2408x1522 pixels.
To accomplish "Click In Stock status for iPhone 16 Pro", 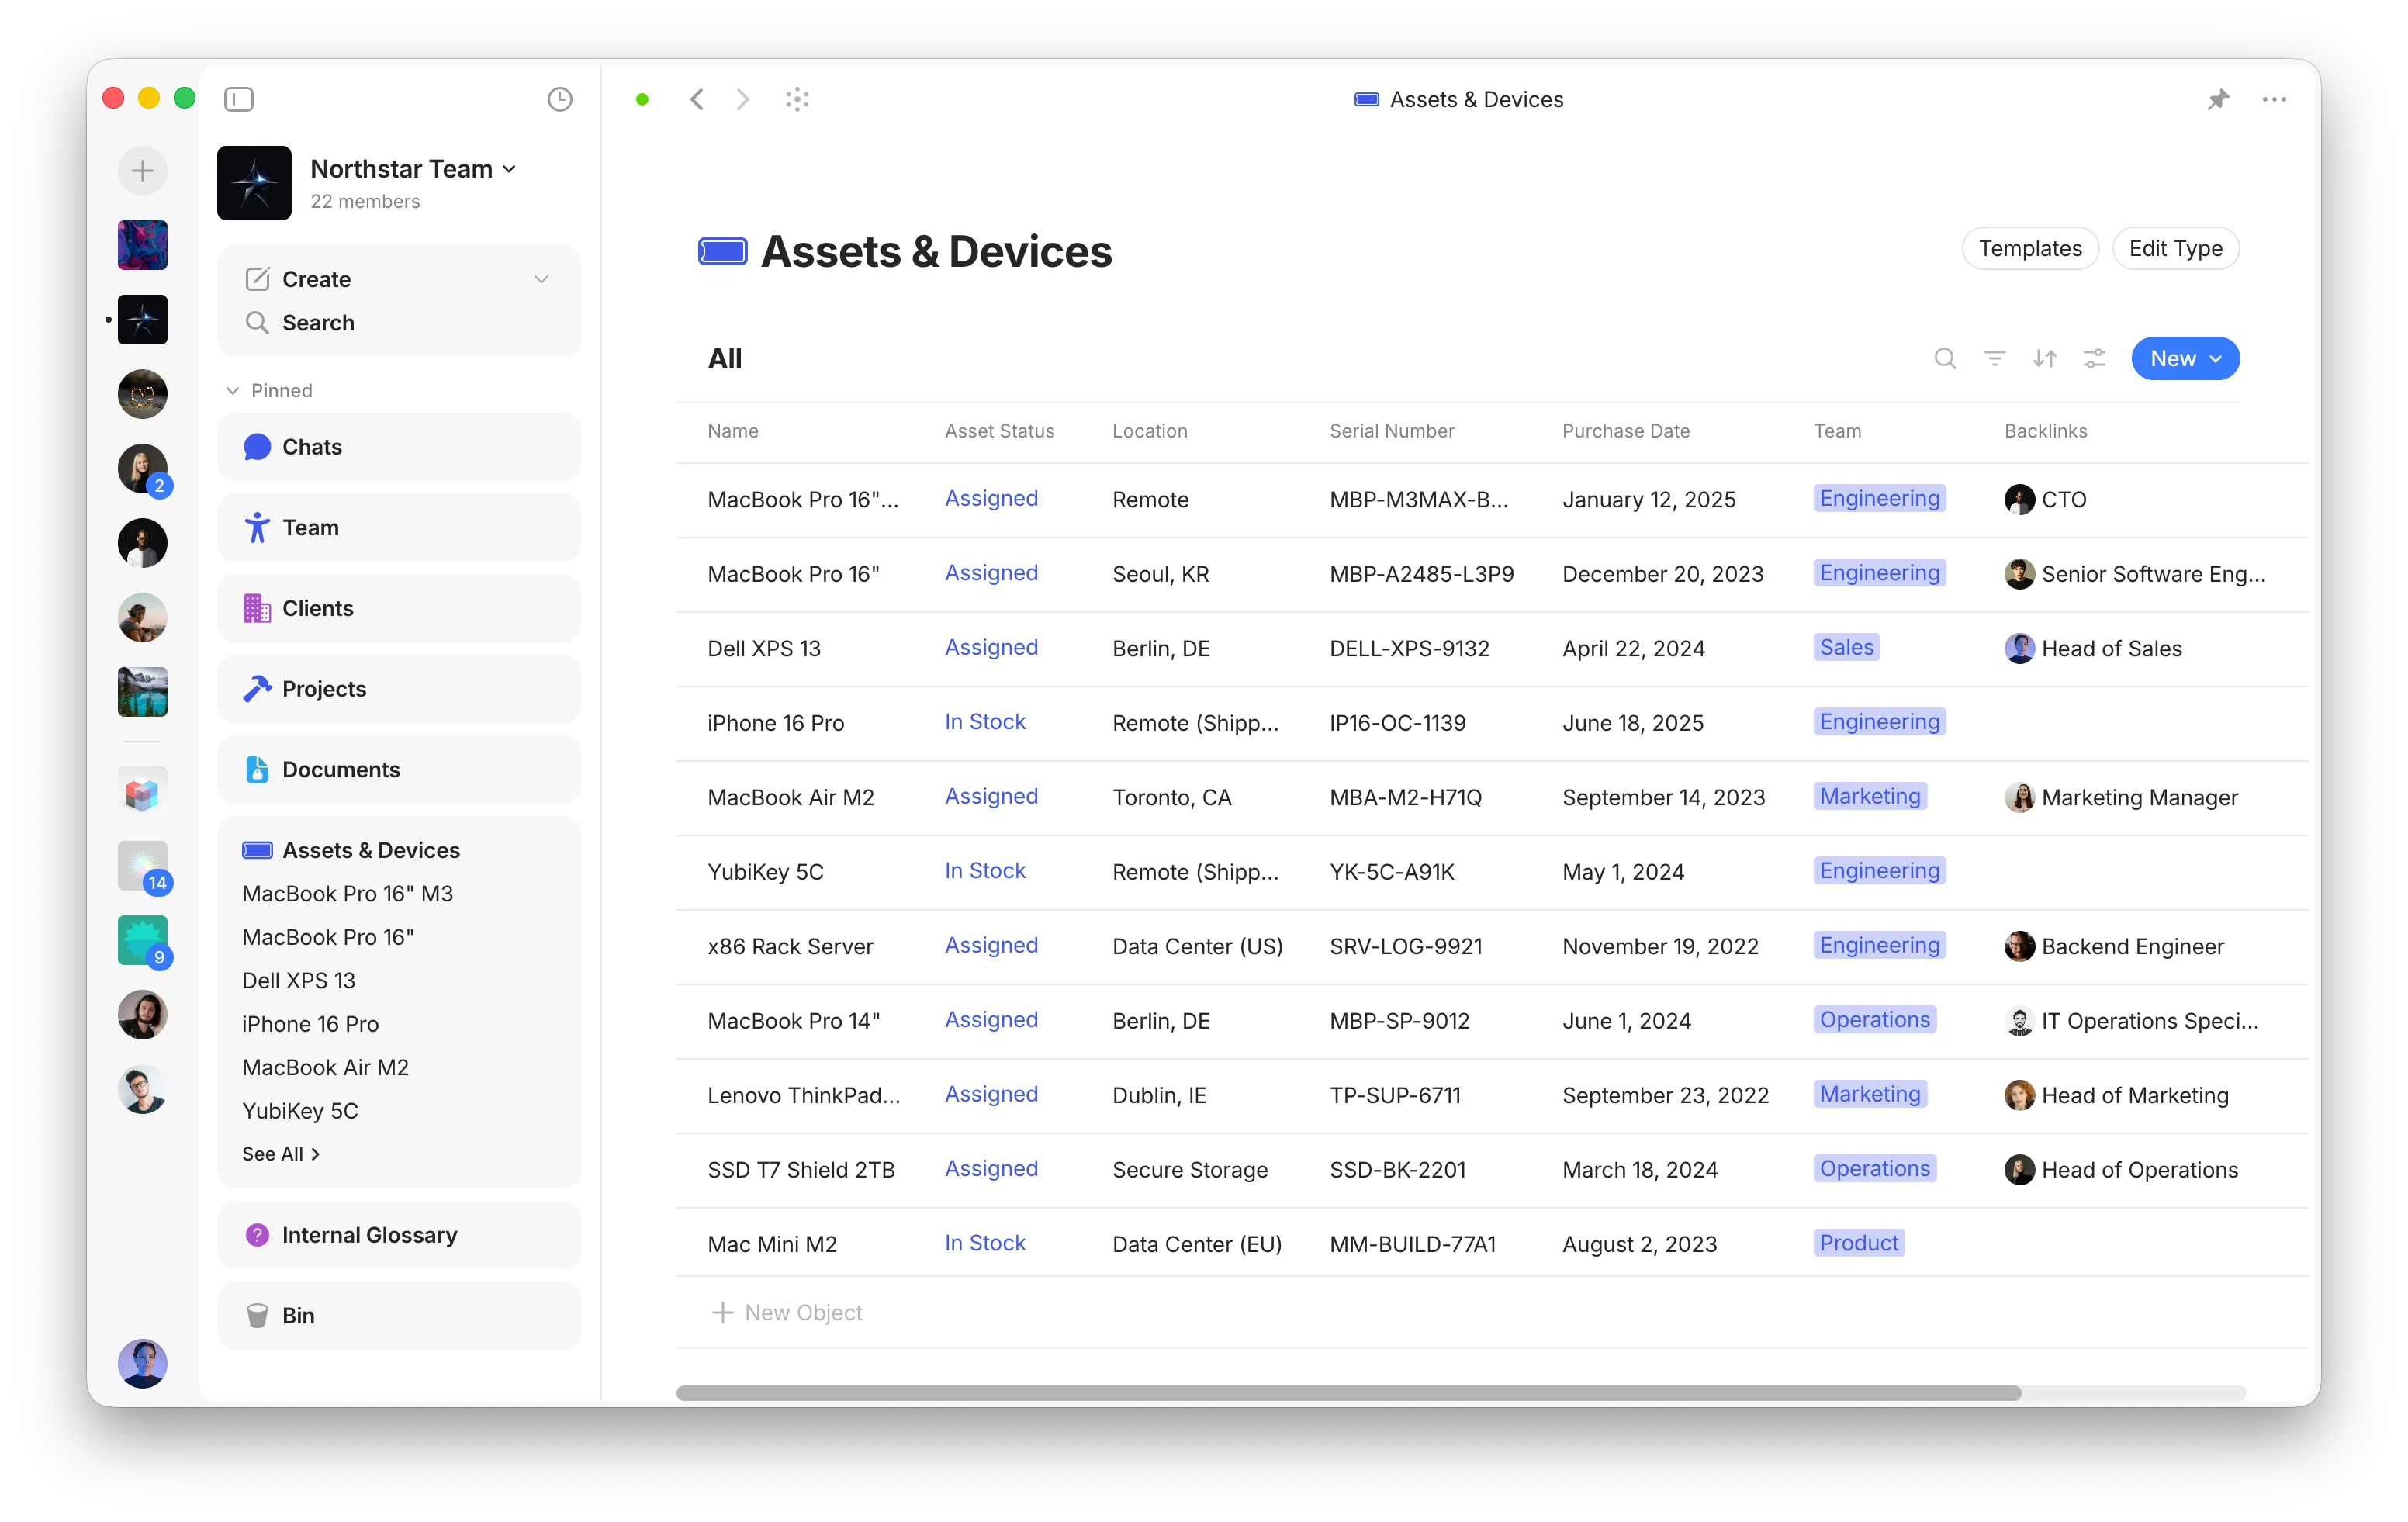I will point(985,721).
